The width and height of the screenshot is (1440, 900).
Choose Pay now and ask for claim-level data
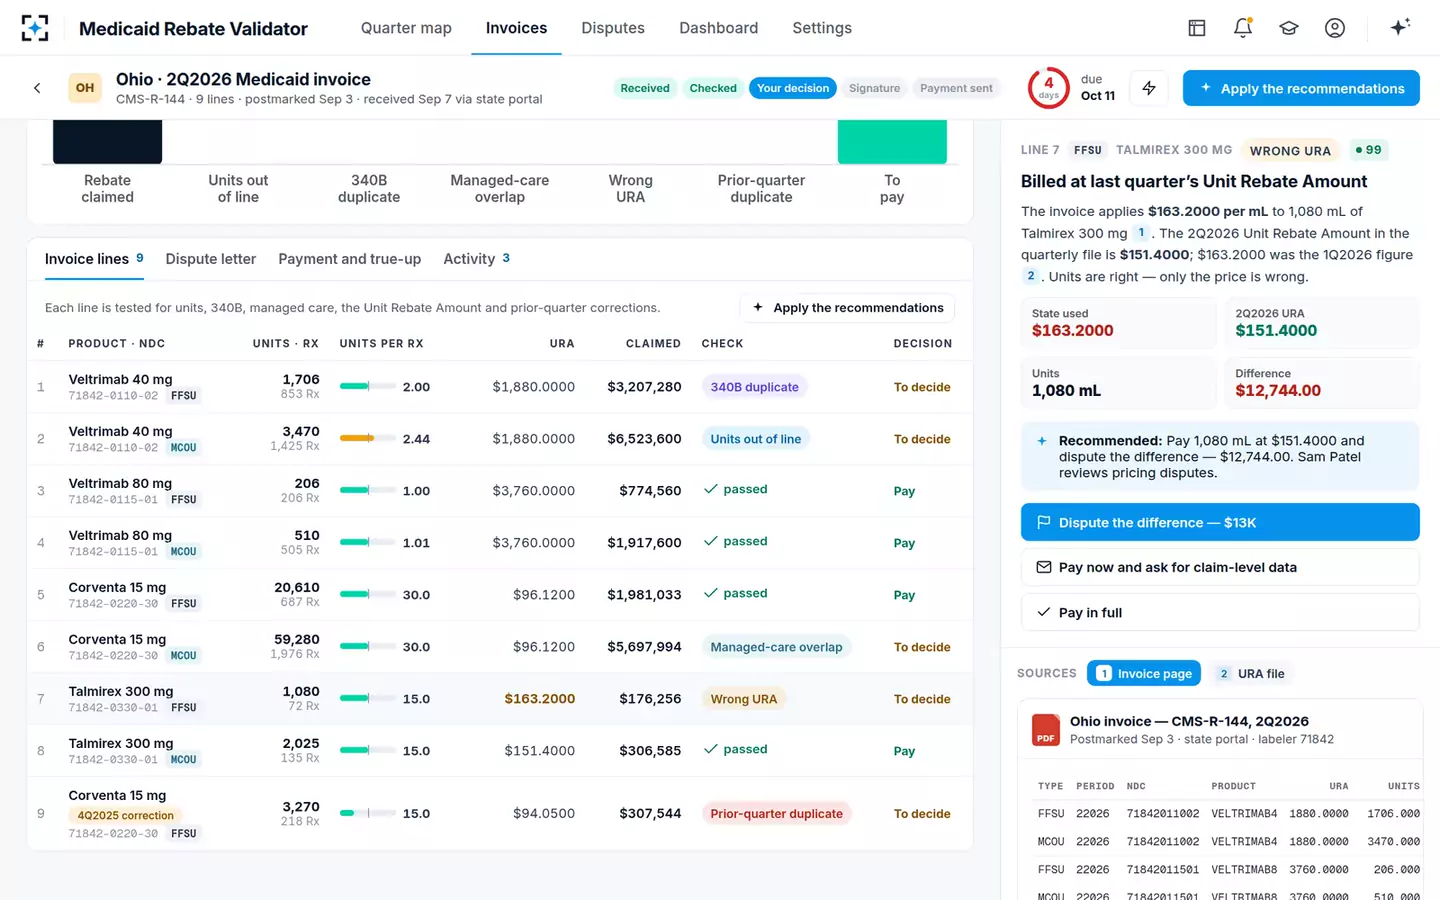coord(1220,567)
